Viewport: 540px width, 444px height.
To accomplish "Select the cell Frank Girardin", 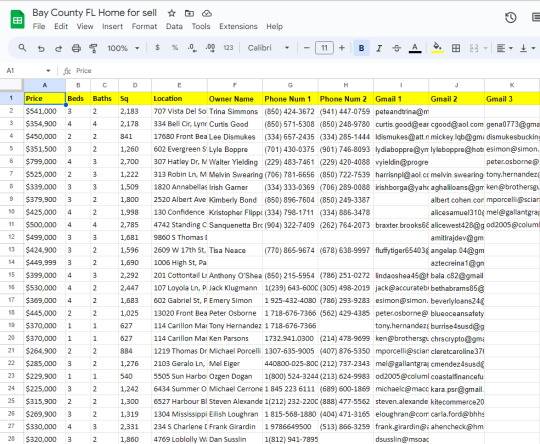I will [x=235, y=426].
